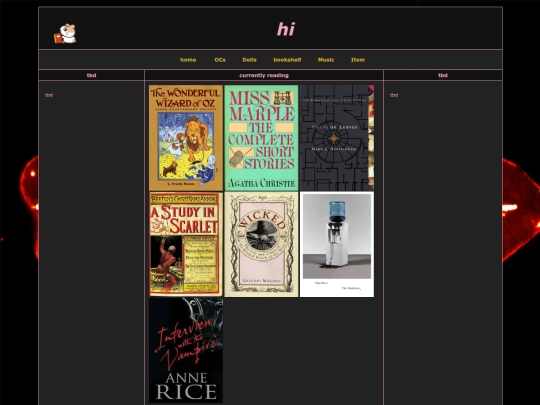Click the 'currently reading' column header
This screenshot has width=540, height=405.
coord(264,75)
